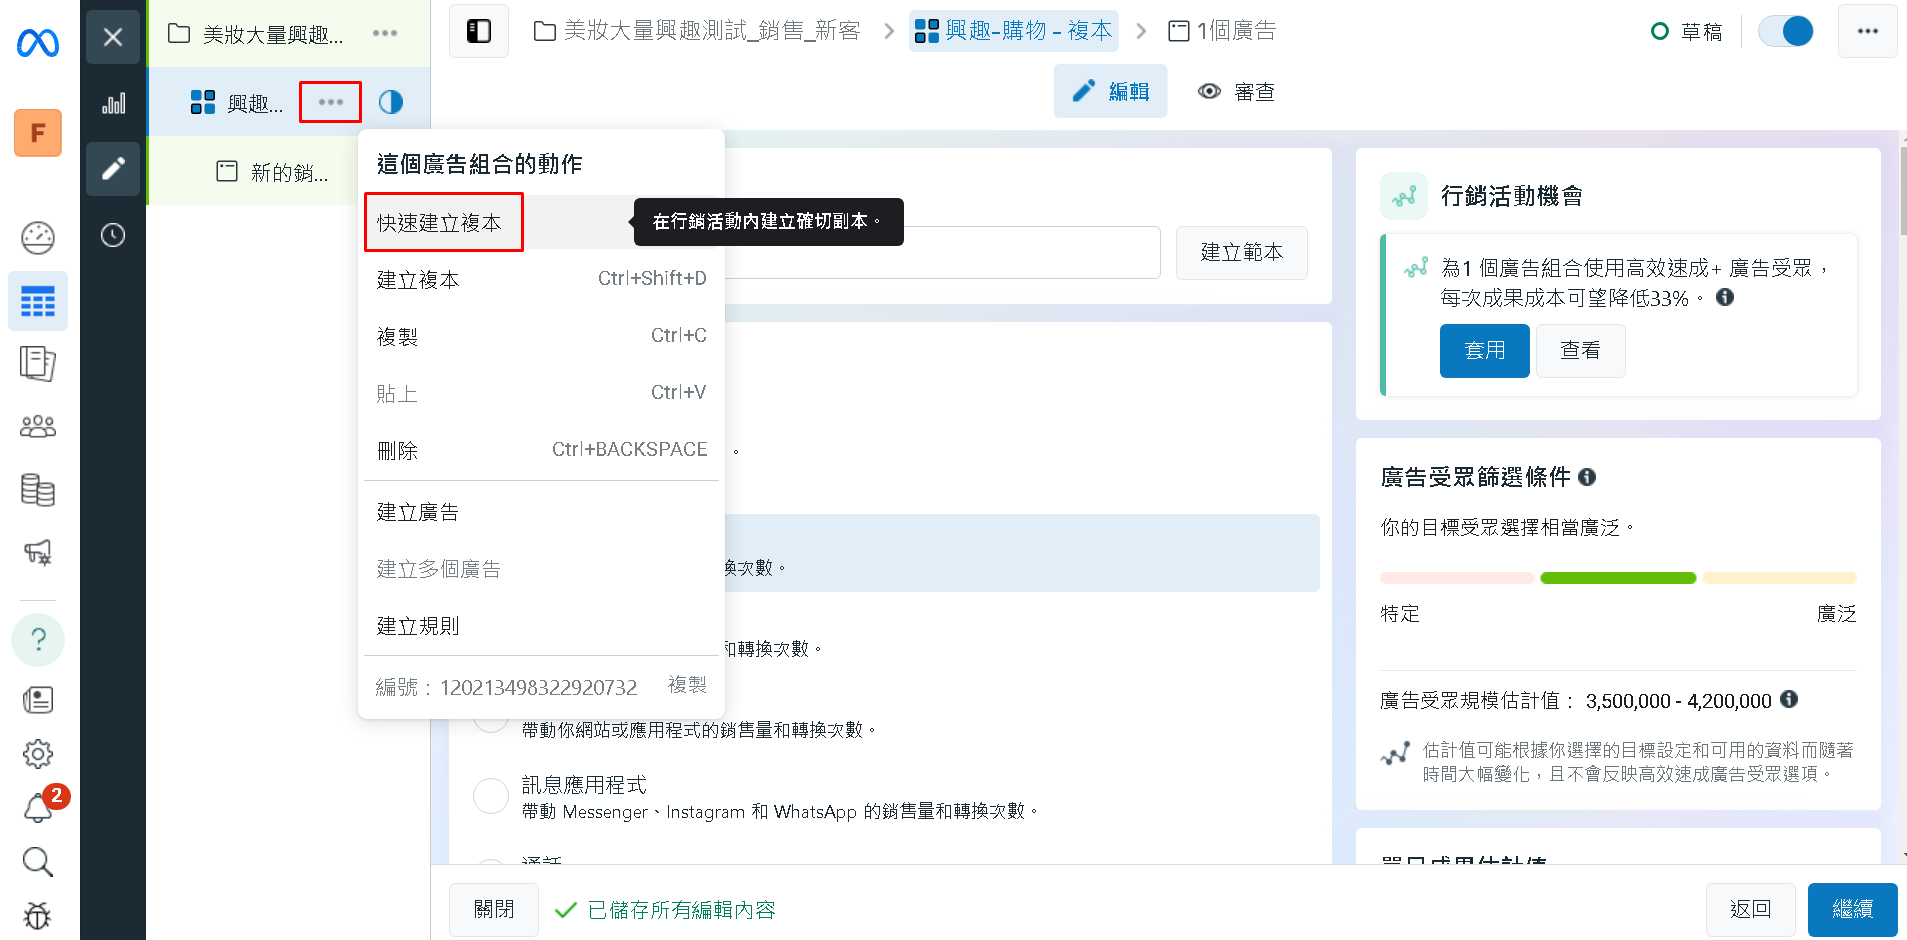Click the 建立範本 button
Viewport: 1907px width, 940px height.
(1242, 252)
